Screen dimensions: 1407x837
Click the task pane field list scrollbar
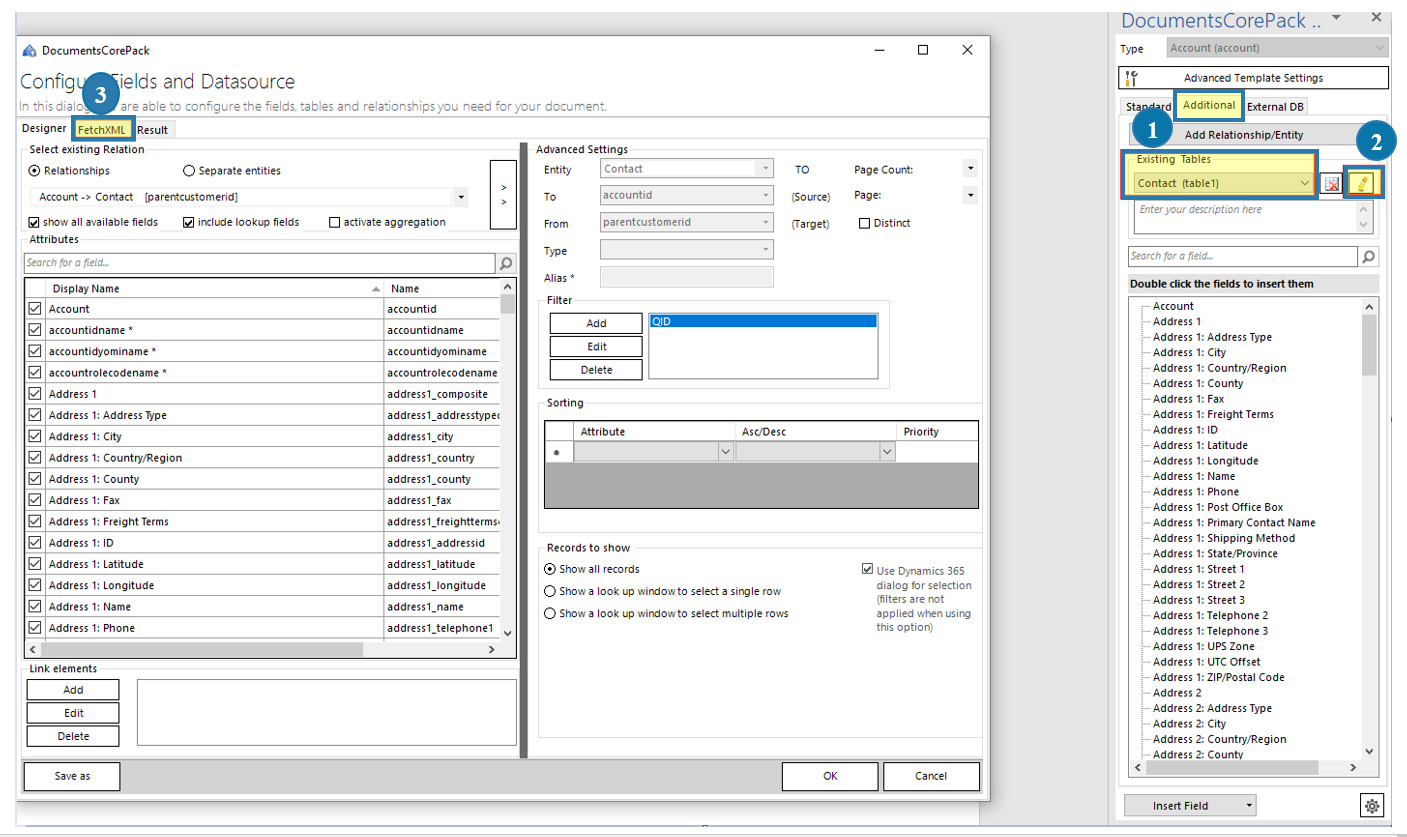coord(1369,528)
